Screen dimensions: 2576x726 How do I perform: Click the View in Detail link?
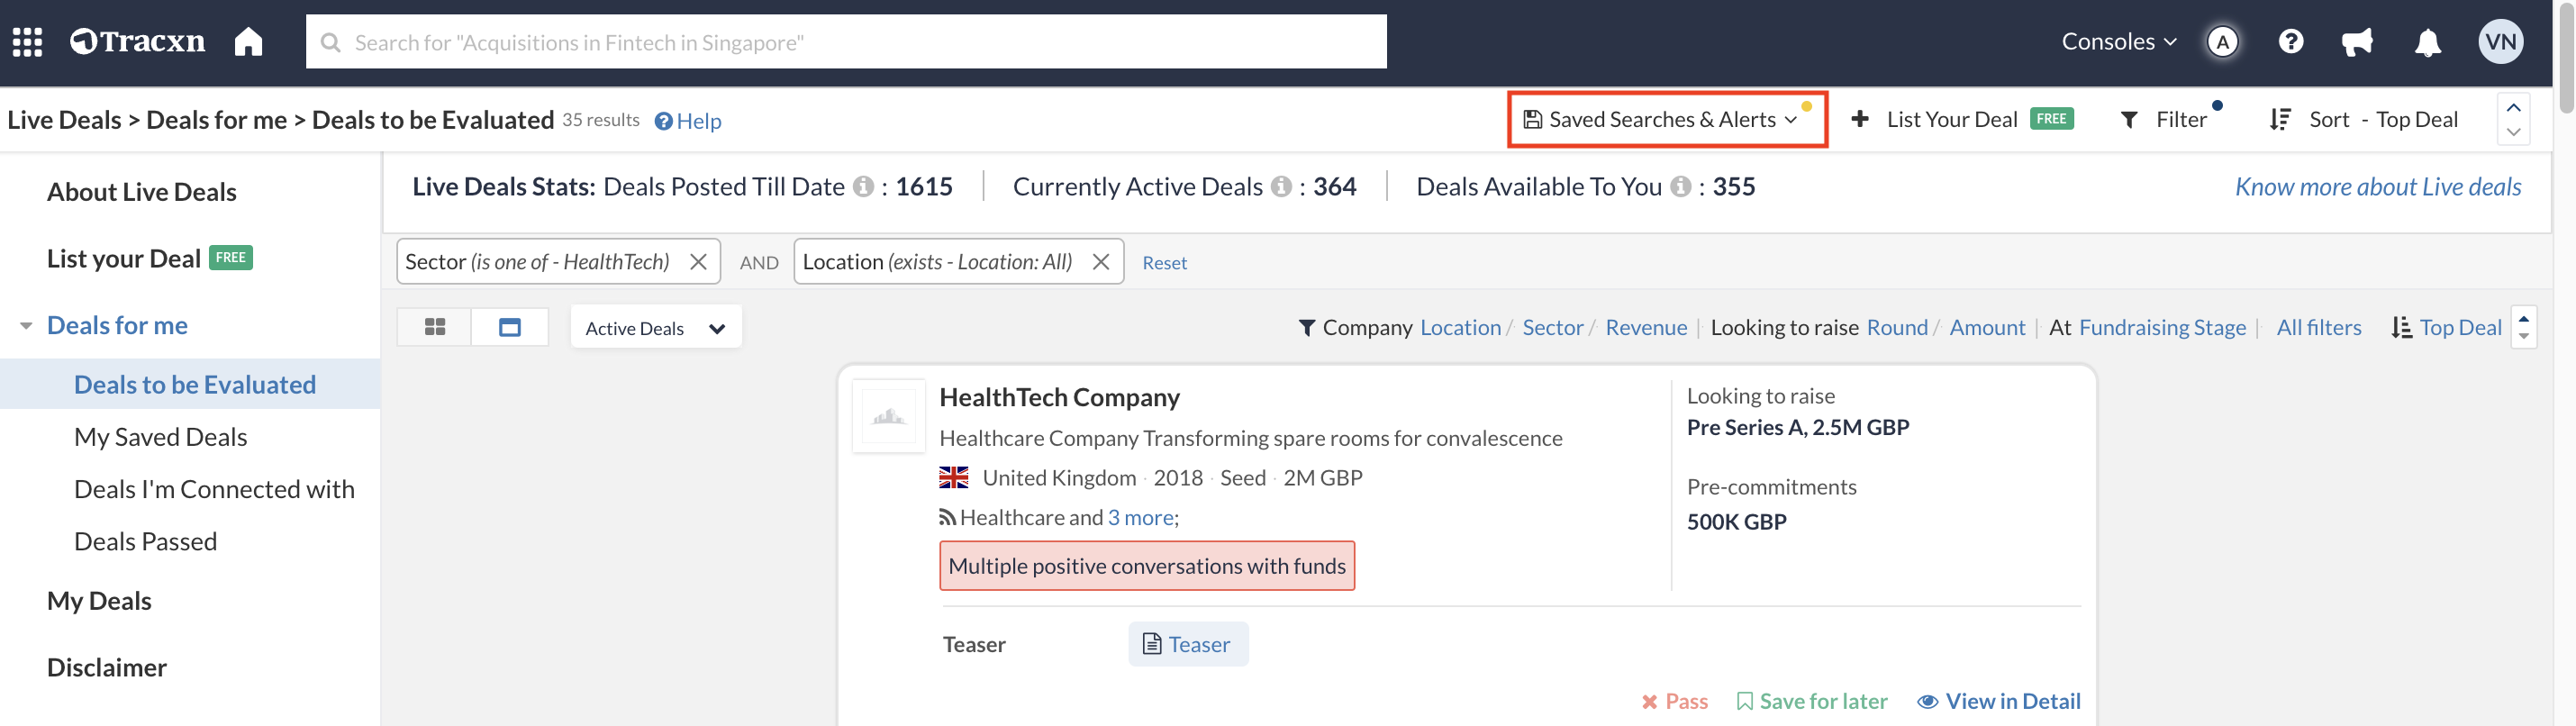(1998, 701)
